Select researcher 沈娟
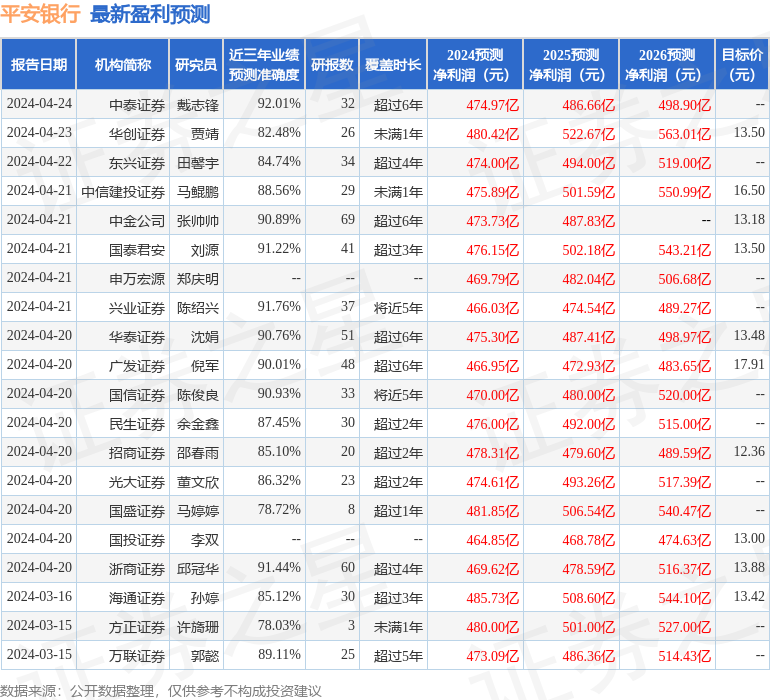770x700 pixels. pos(205,337)
